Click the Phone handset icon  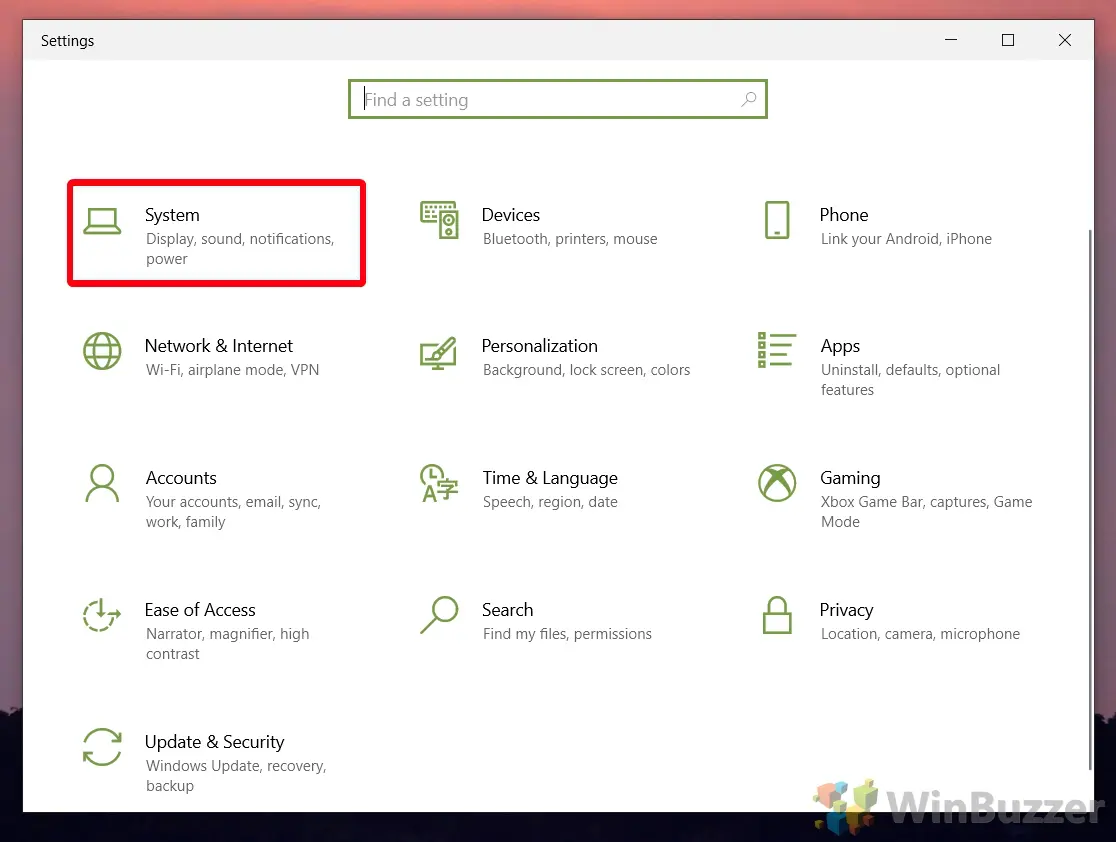click(x=777, y=220)
